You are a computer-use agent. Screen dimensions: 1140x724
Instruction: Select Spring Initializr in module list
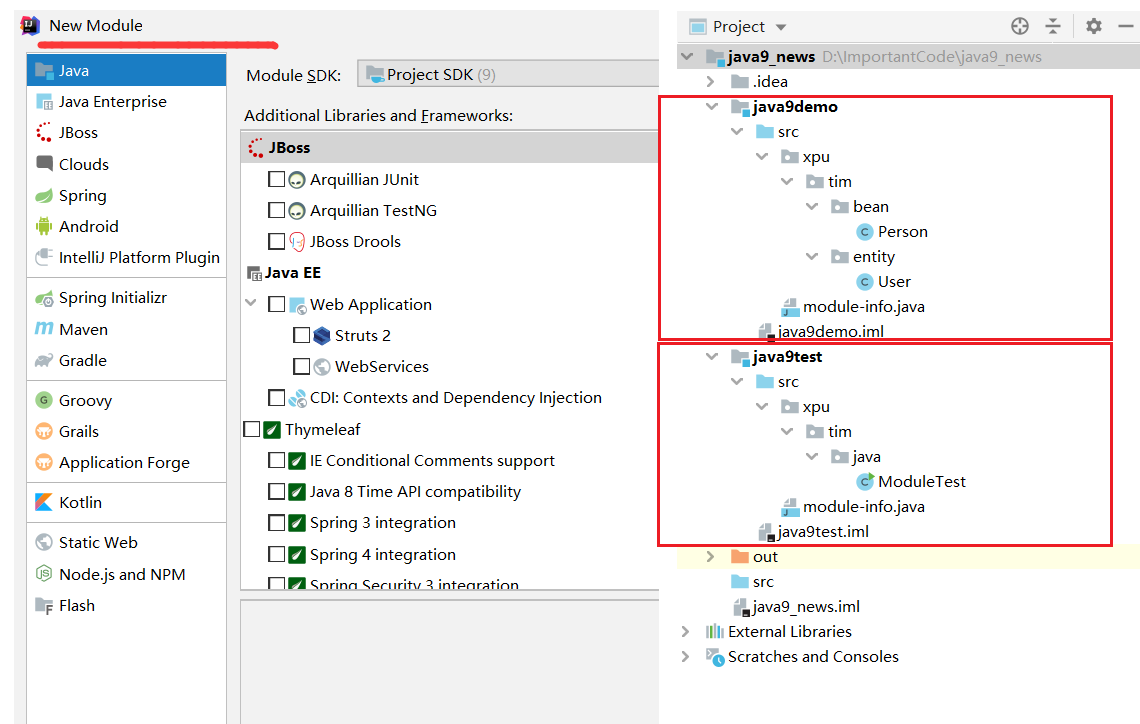click(112, 298)
